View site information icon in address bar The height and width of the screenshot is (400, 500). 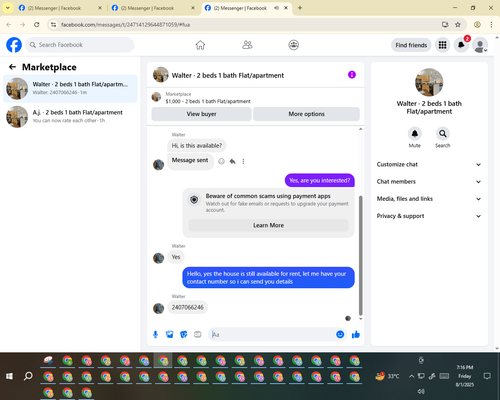point(53,25)
